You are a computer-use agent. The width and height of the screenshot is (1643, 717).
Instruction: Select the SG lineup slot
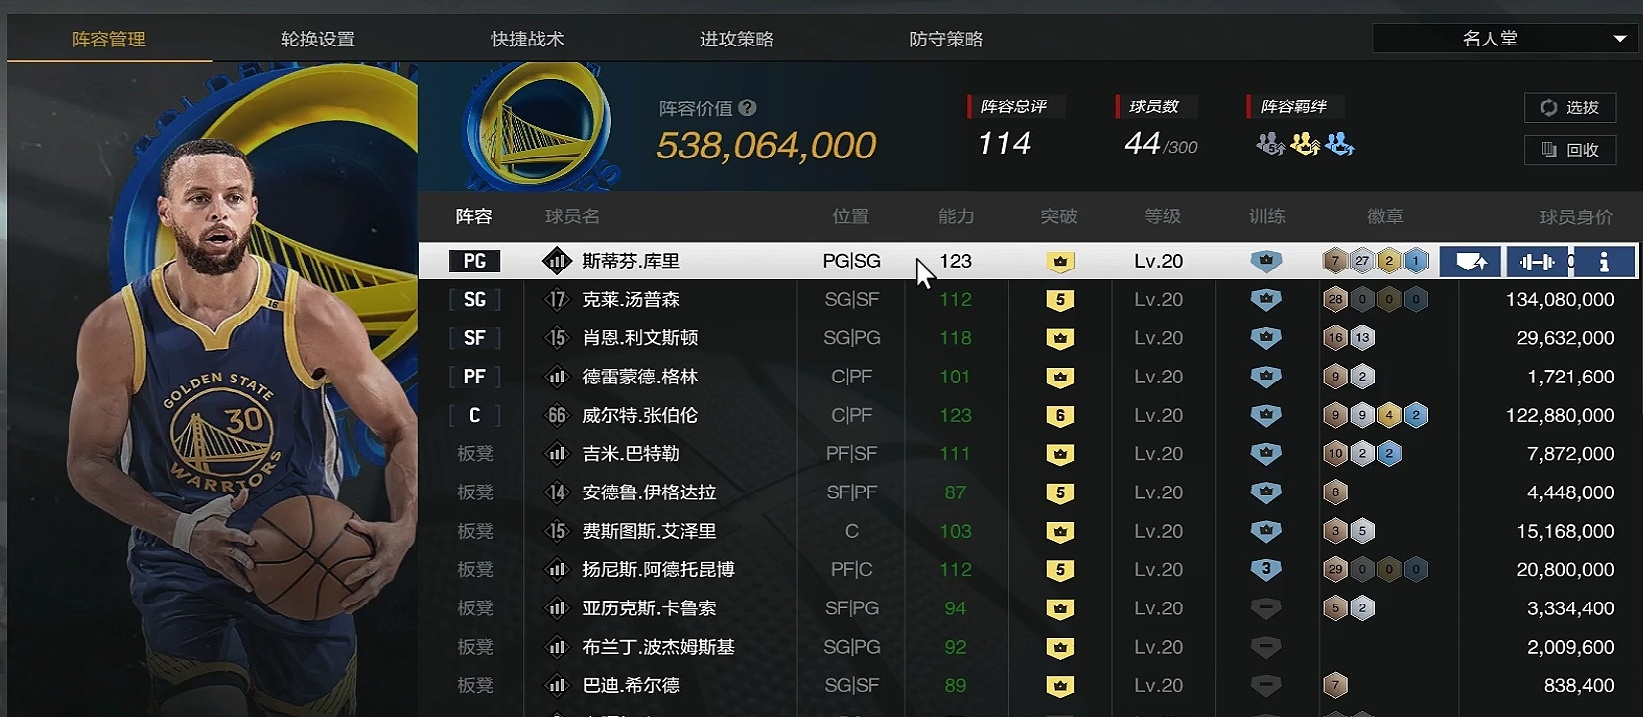(x=474, y=300)
